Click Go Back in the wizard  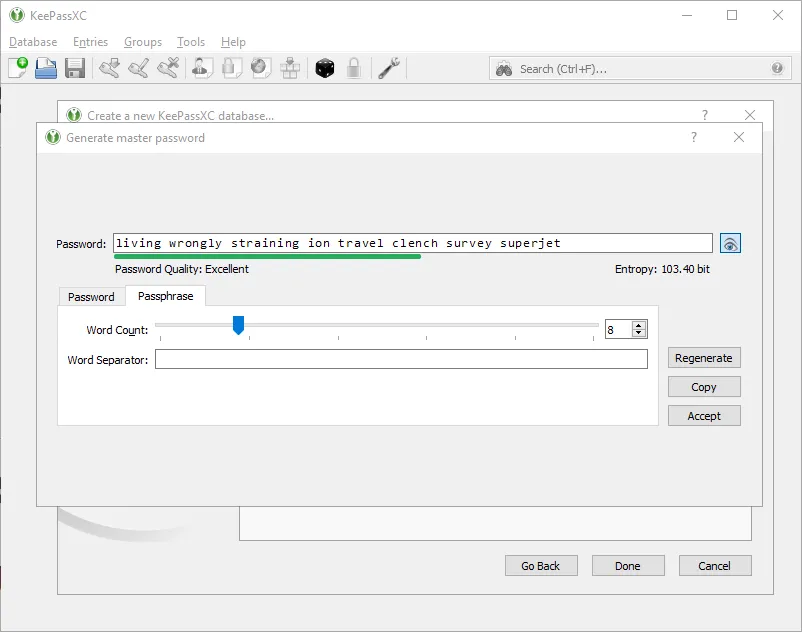(x=541, y=566)
